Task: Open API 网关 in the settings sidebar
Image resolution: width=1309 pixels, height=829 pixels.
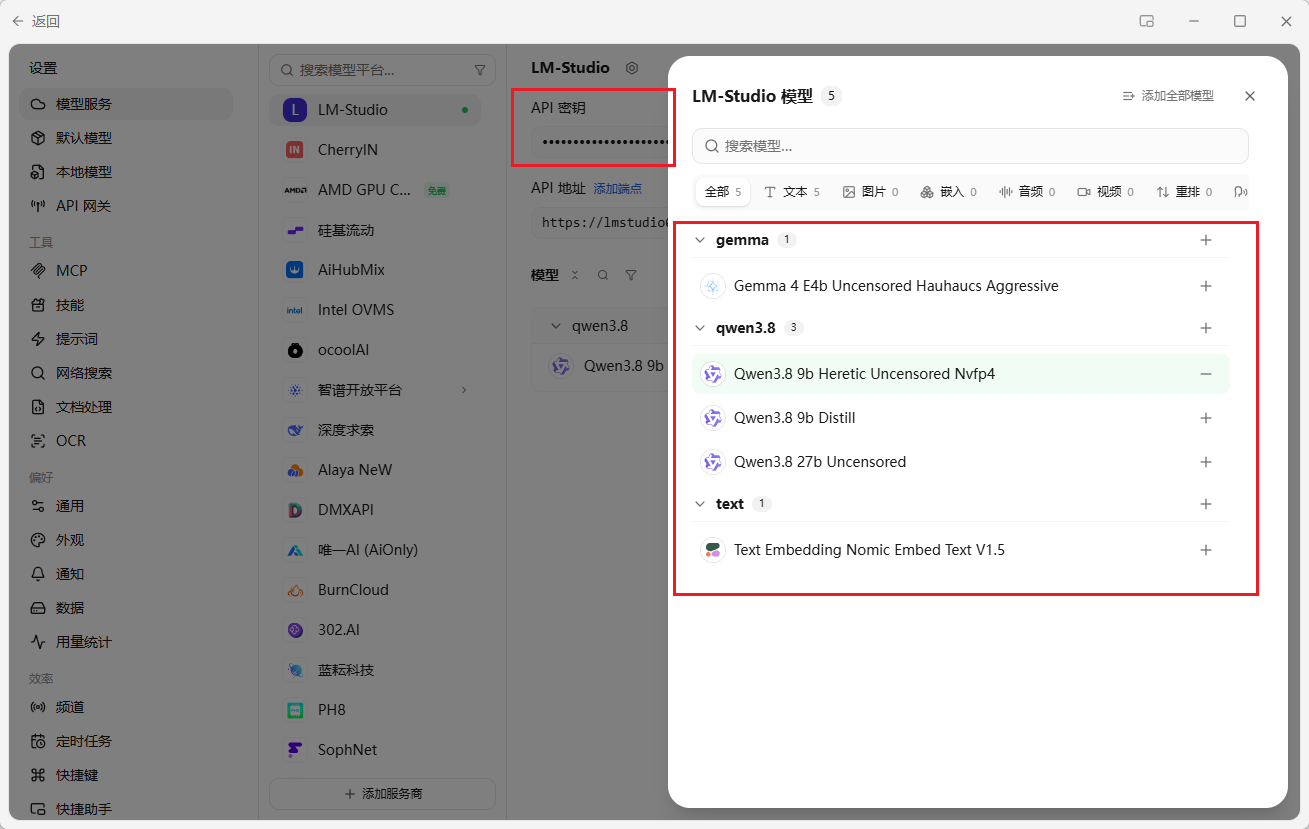Action: pyautogui.click(x=125, y=206)
